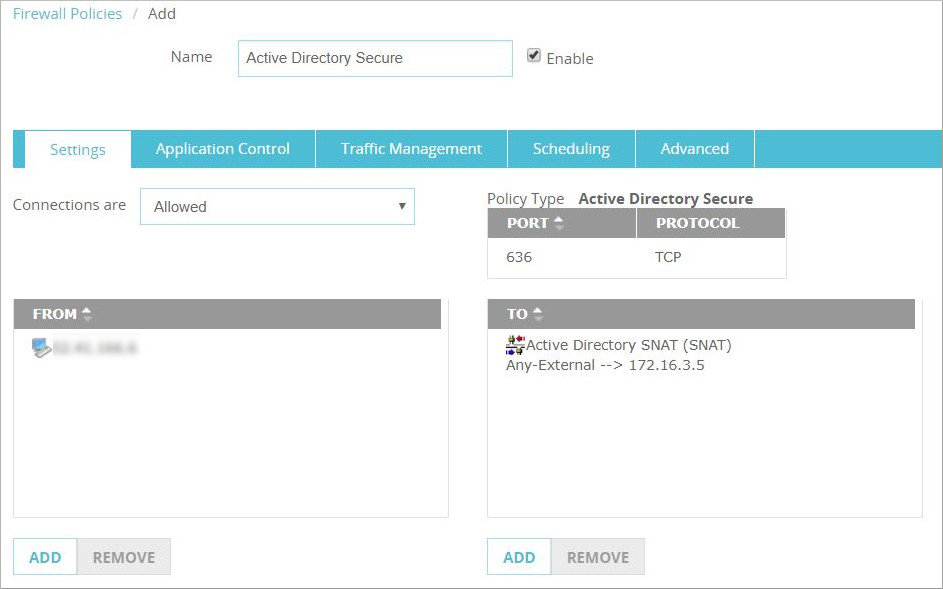Open the Application Control tab
The image size is (943, 589).
[x=222, y=149]
